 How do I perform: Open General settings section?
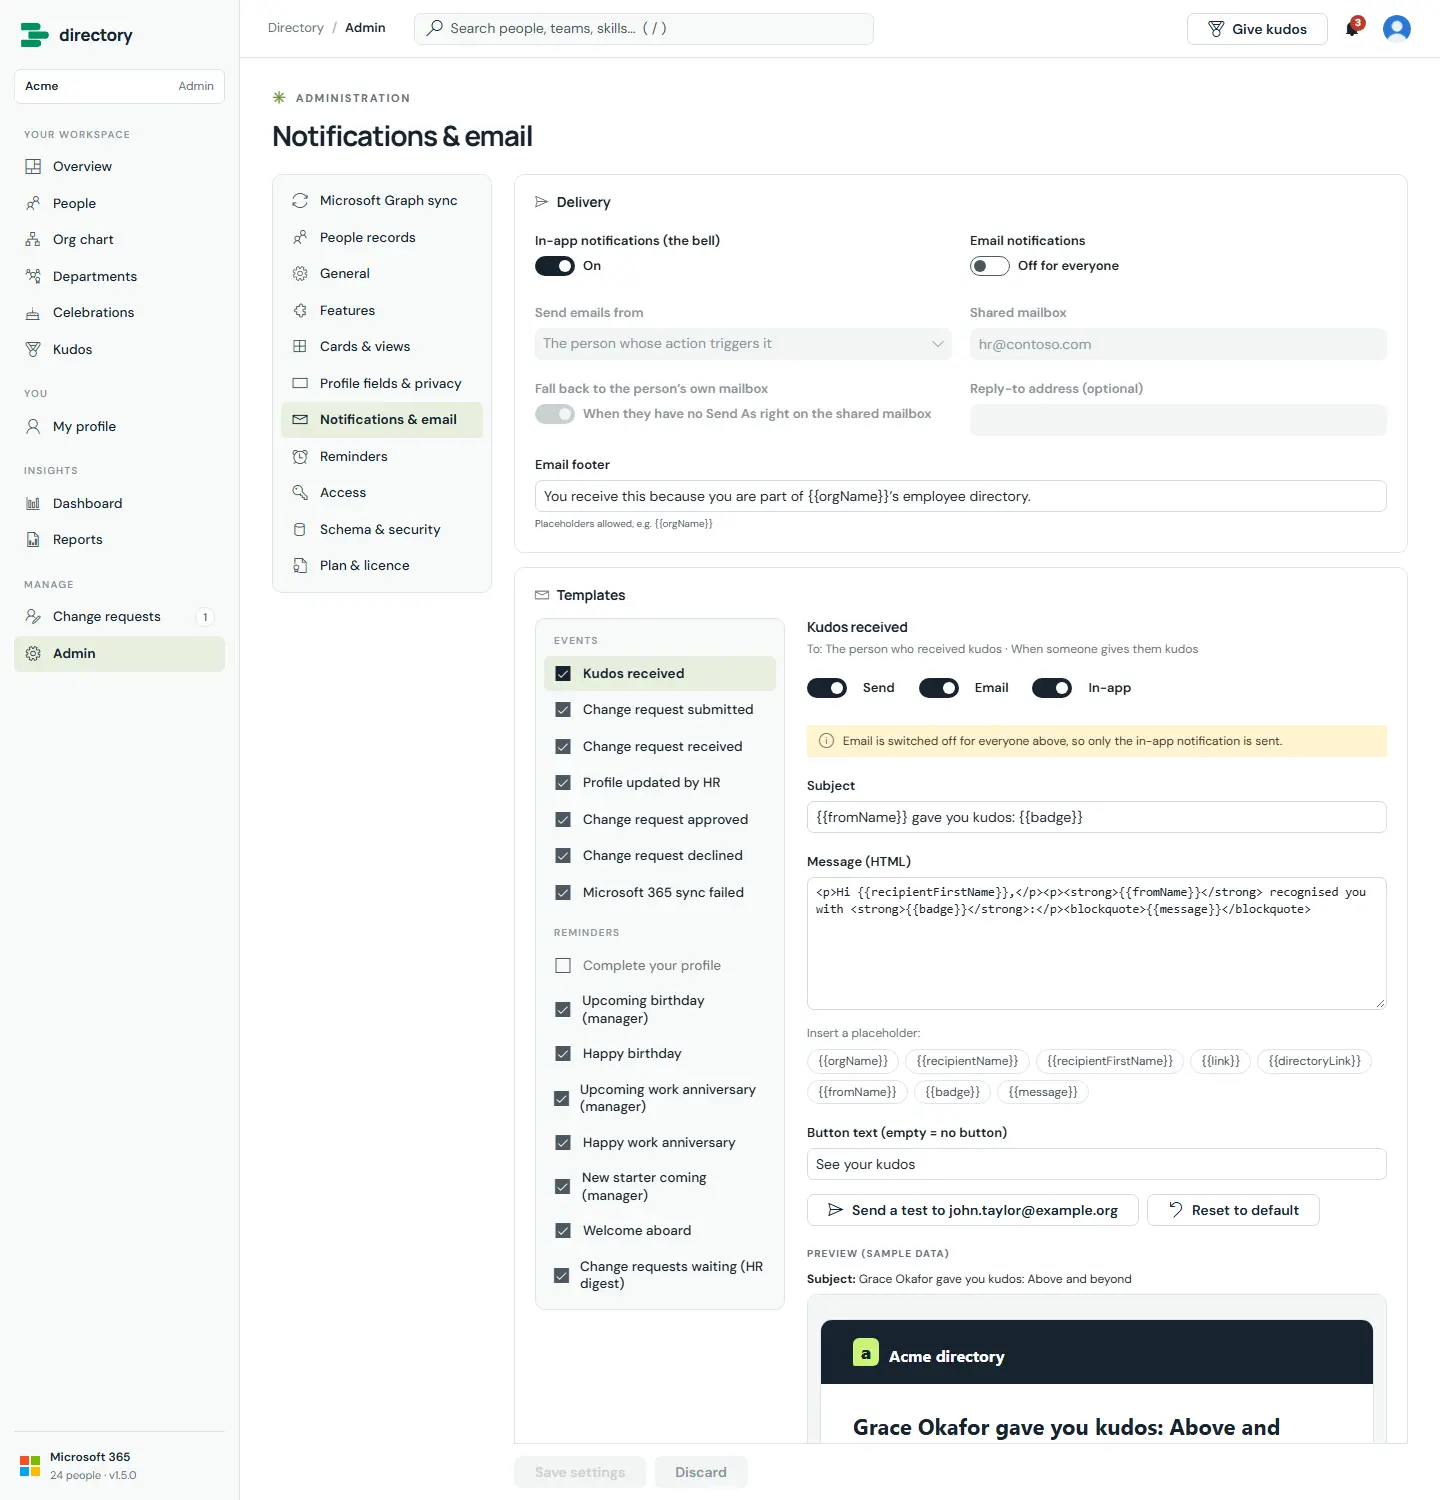tap(382, 274)
